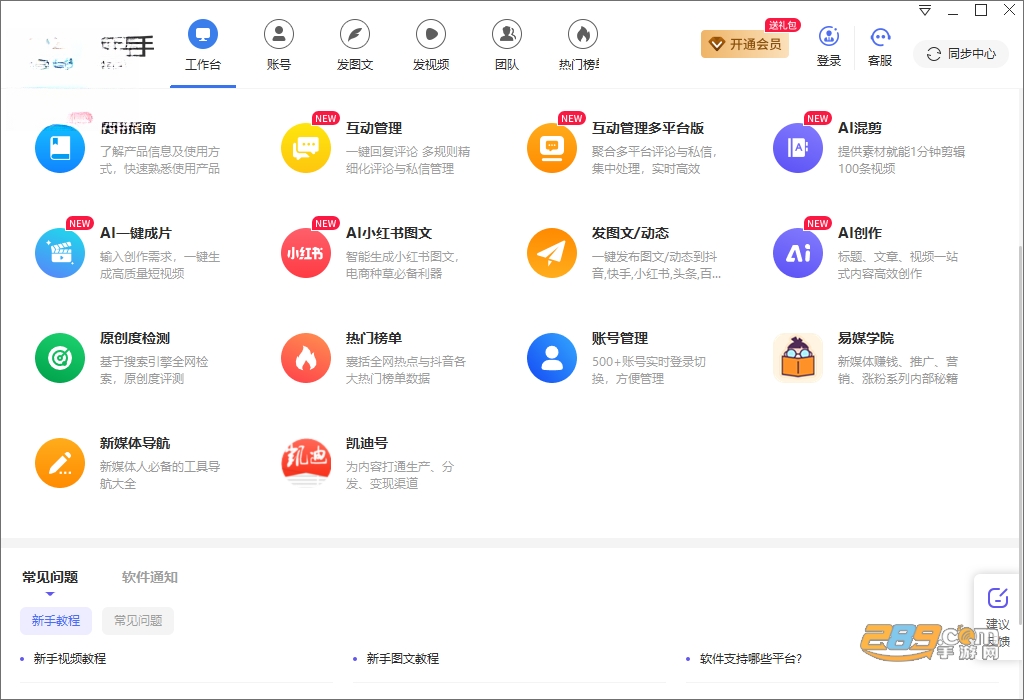Open the 客服 customer service icon
The image size is (1024, 700).
click(880, 37)
